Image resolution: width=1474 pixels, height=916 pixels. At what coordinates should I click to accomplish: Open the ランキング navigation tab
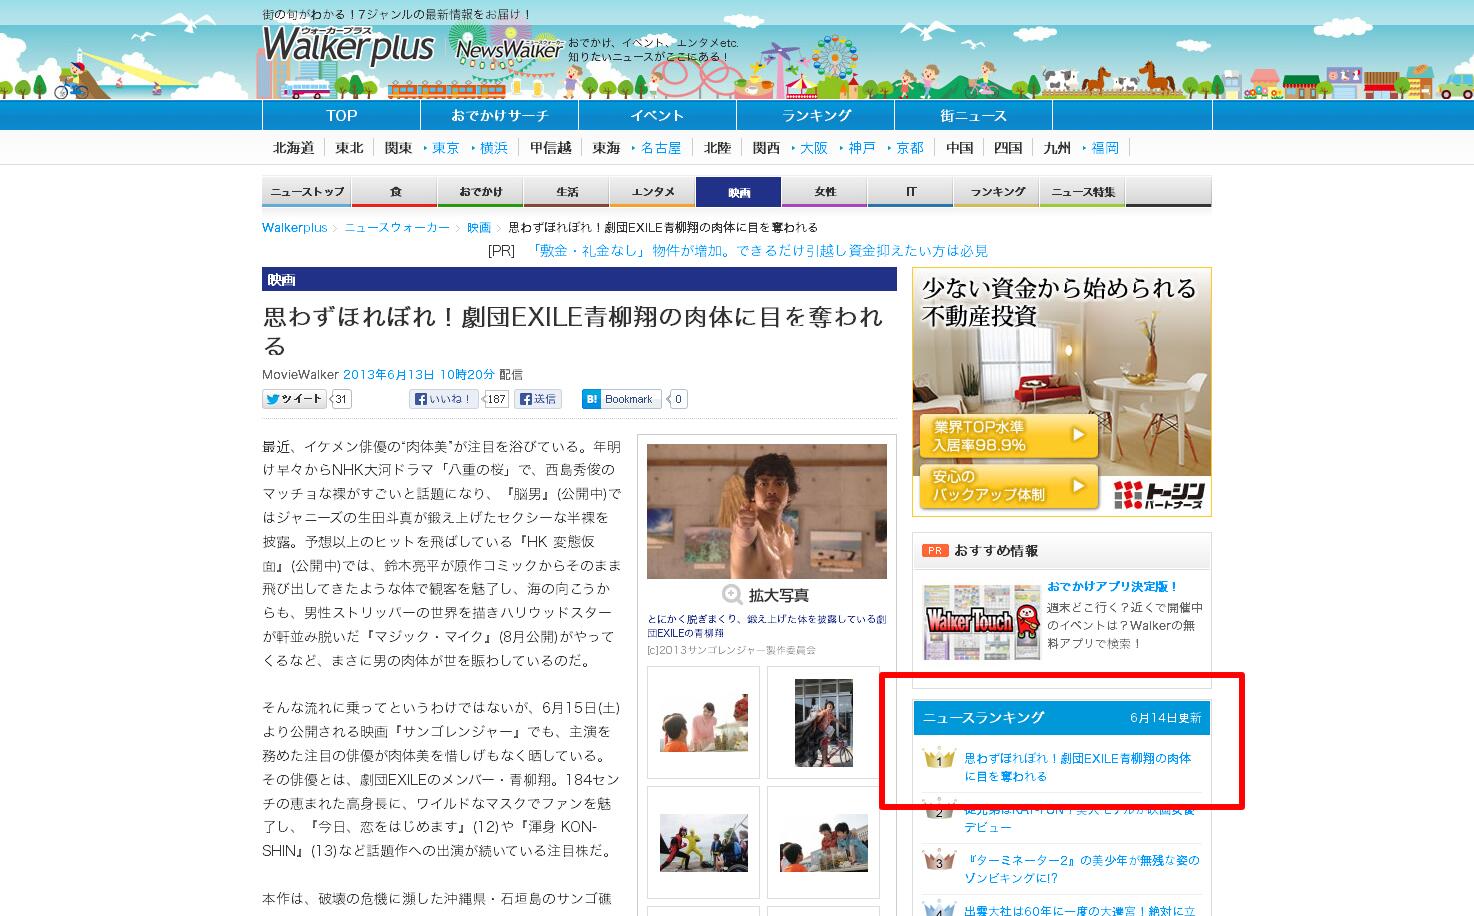tap(816, 115)
